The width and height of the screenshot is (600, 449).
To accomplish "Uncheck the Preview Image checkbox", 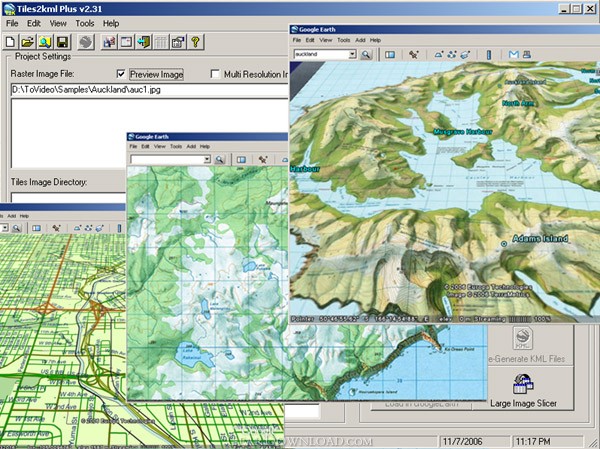I will click(x=121, y=74).
